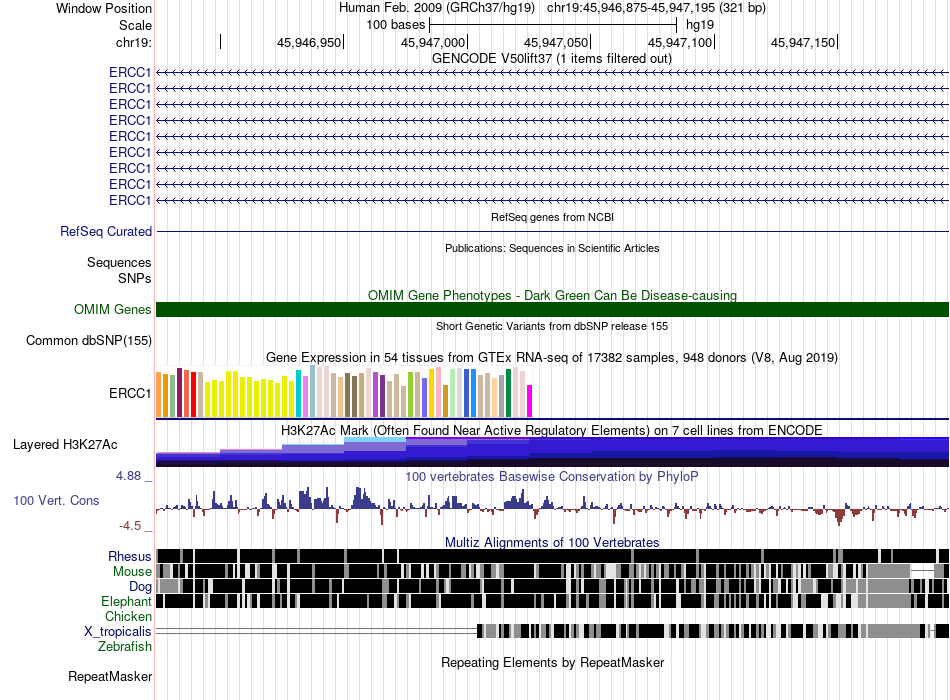950x700 pixels.
Task: Click 100 vertebrates Basewise Conservation by PhyloP title
Action: 552,476
